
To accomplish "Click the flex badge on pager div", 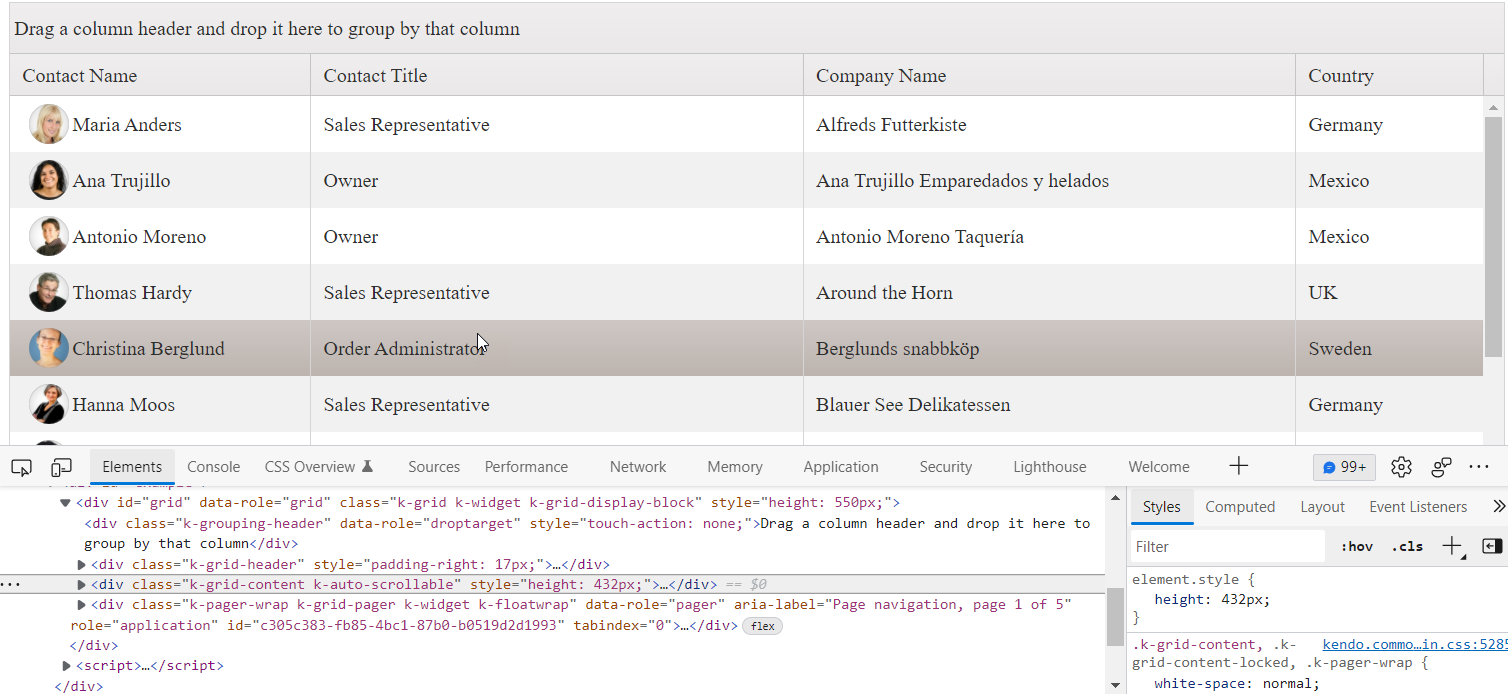I will click(x=762, y=626).
